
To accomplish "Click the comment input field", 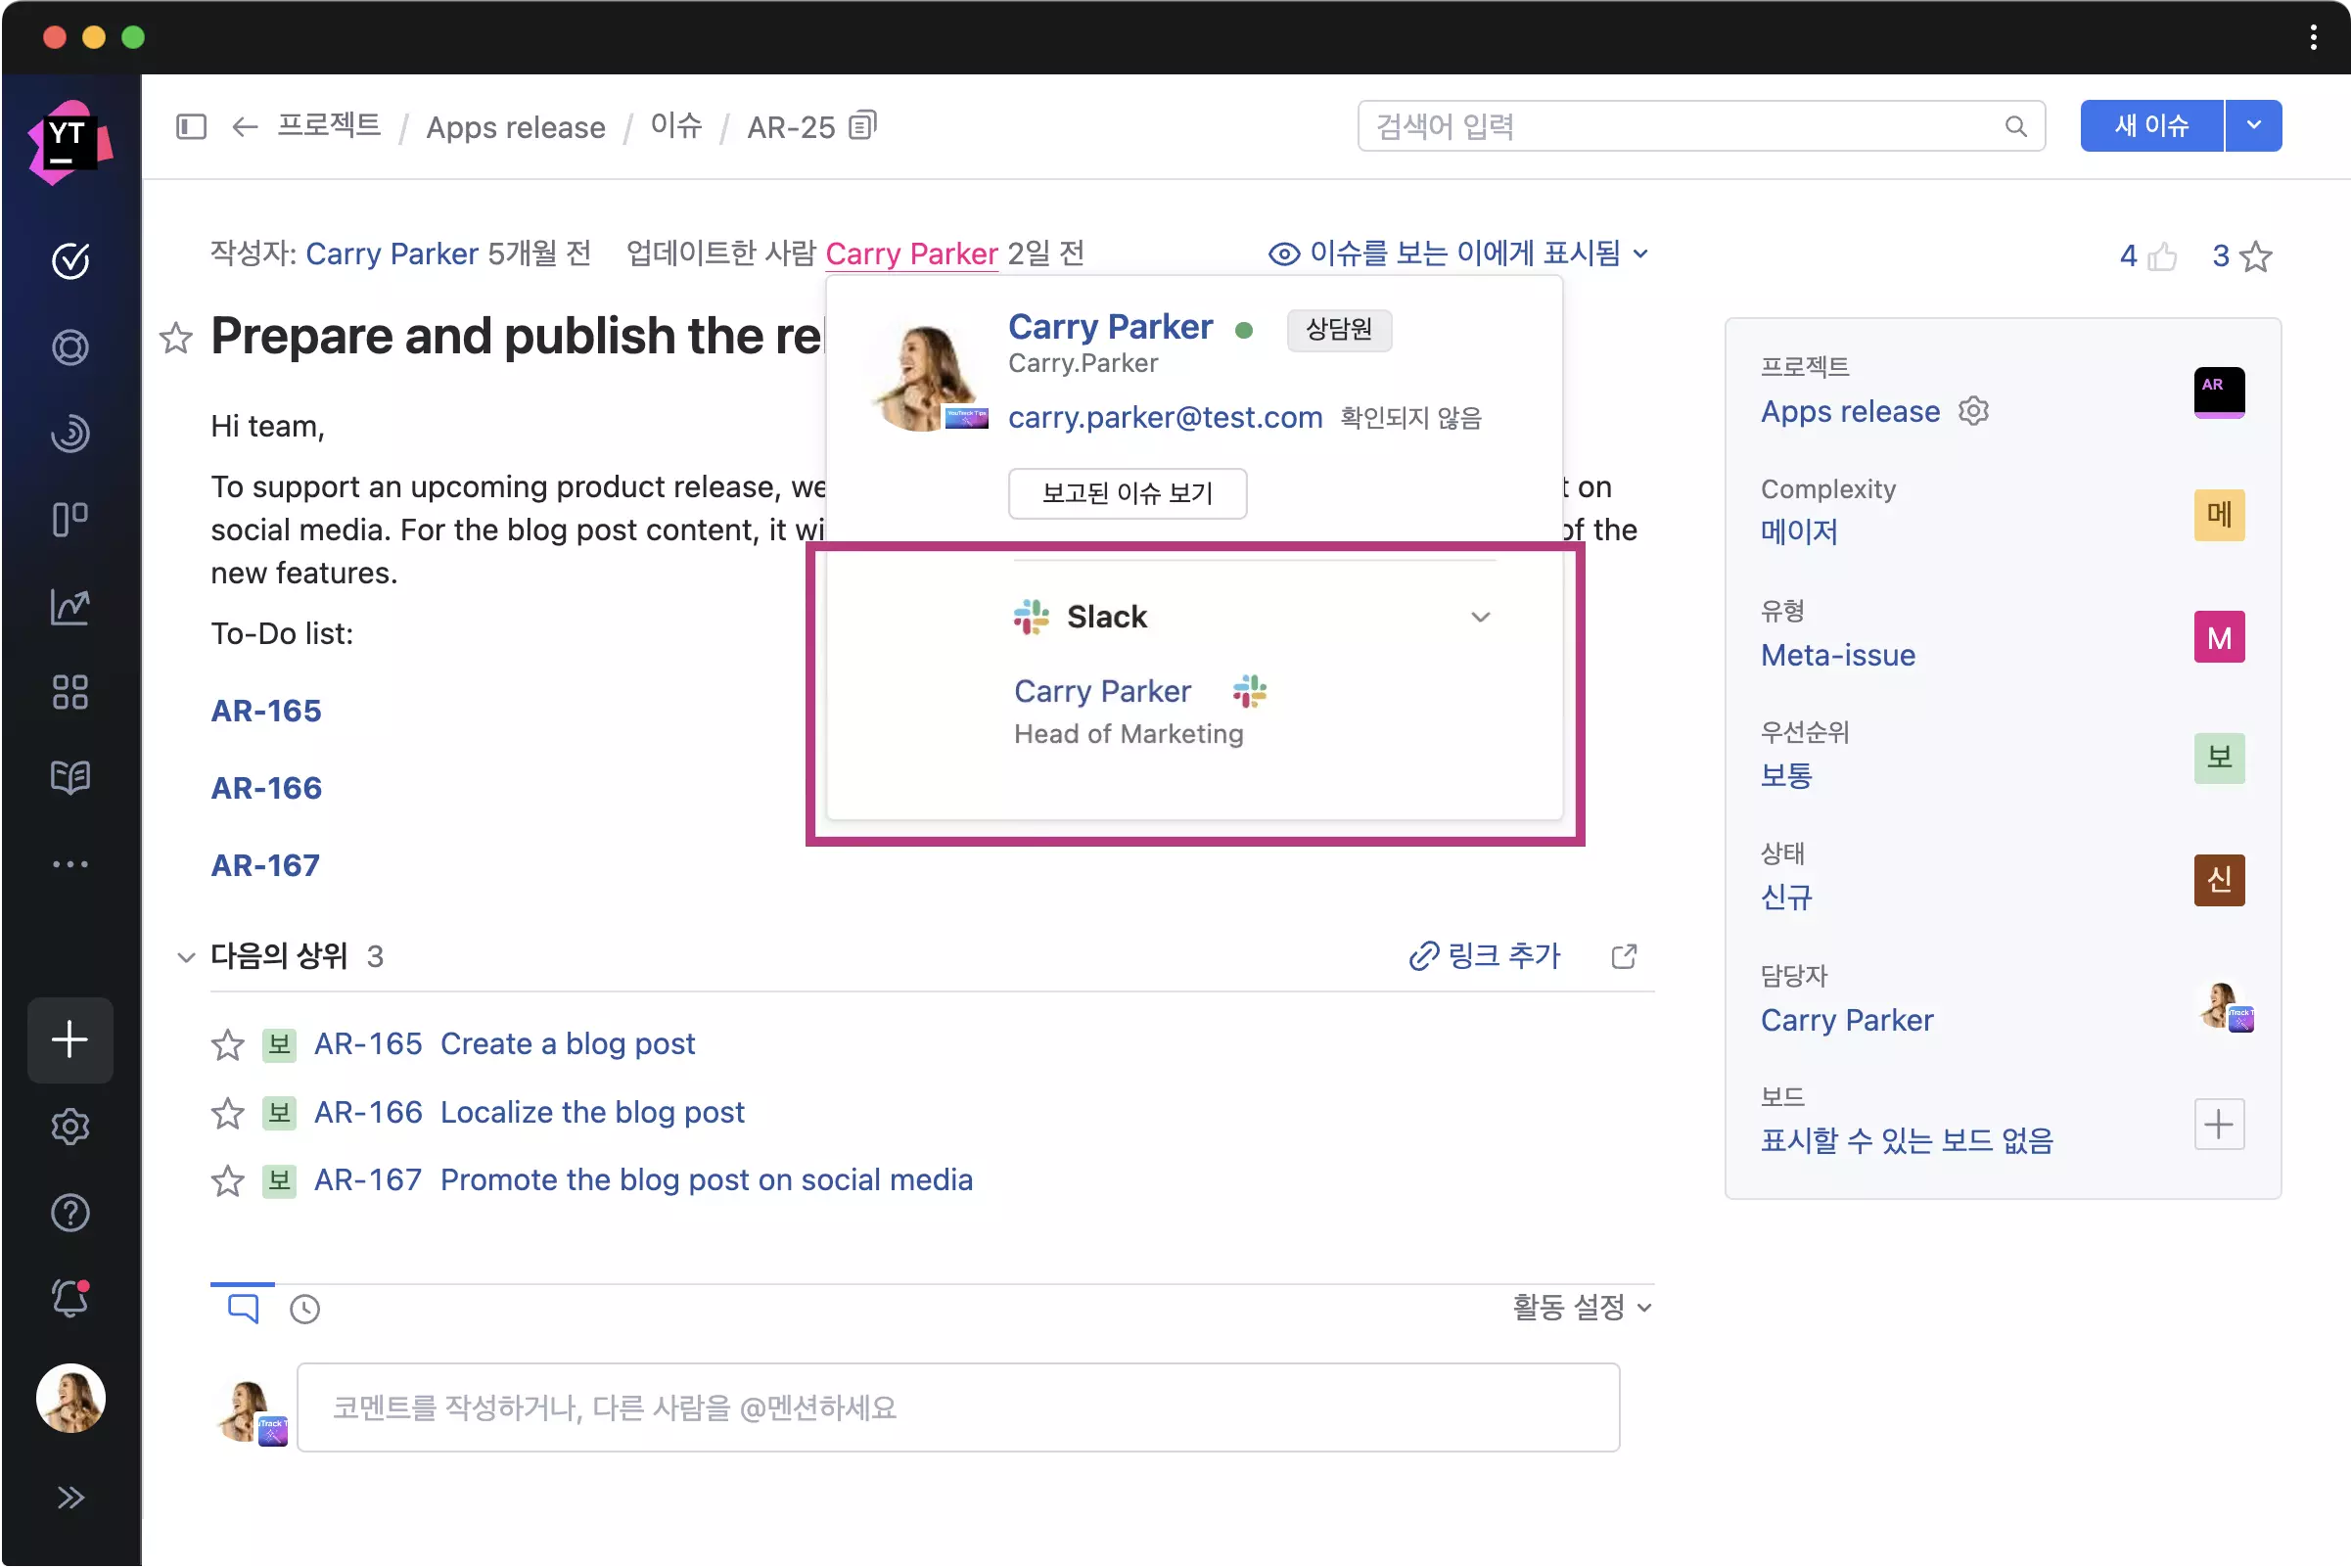I will coord(958,1407).
